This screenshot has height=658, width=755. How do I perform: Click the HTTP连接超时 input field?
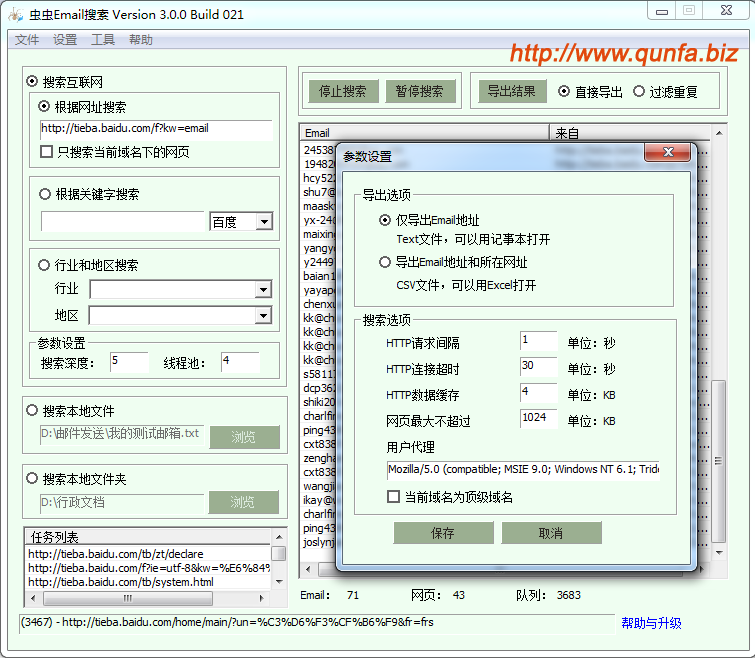tap(537, 367)
